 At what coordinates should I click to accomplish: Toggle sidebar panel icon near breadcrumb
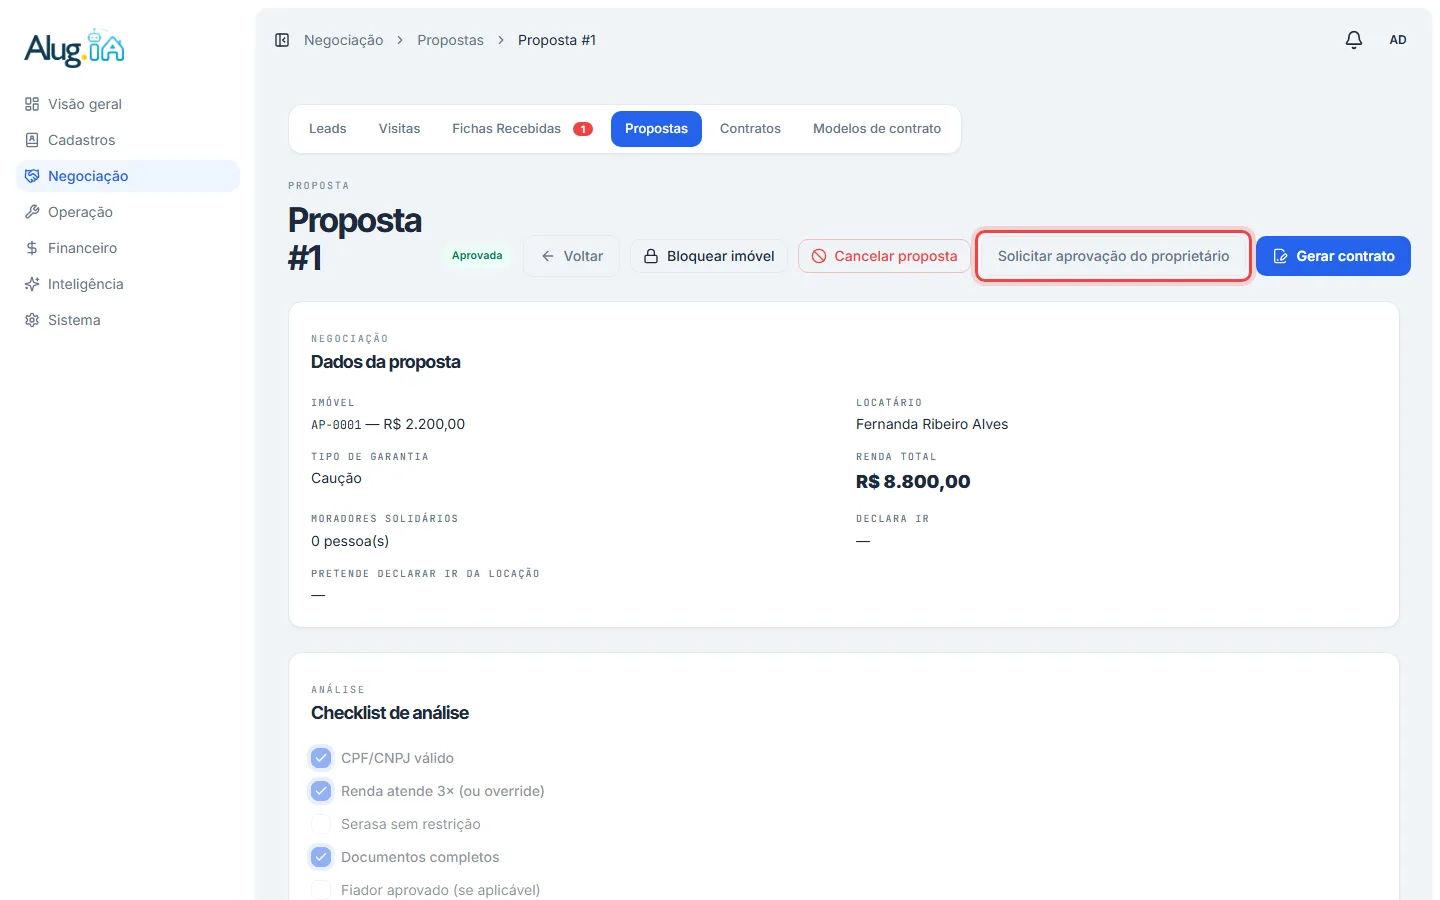tap(282, 40)
